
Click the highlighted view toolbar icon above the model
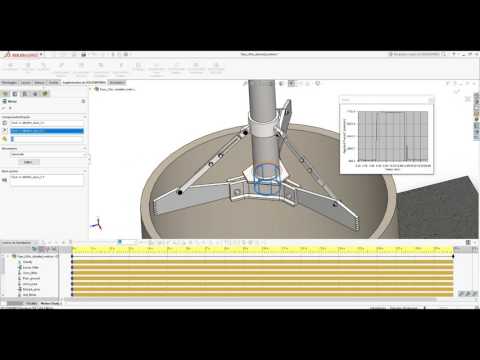292,83
